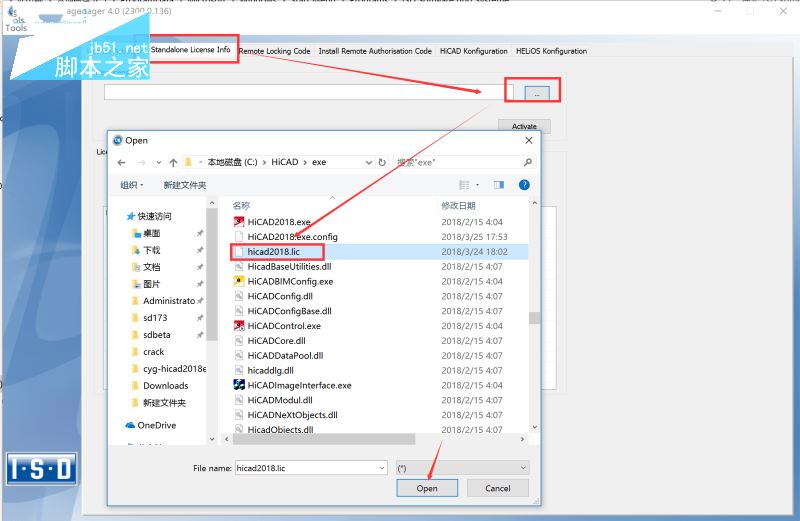Click the Activate button
Screen dimensions: 800x521
[x=524, y=126]
